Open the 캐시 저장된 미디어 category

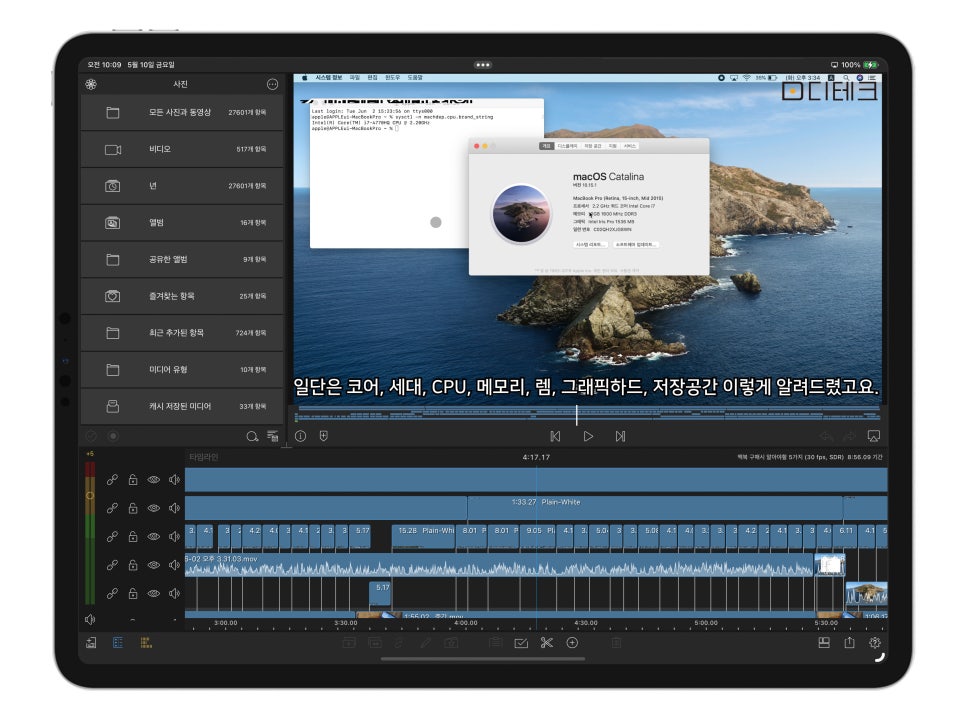182,406
